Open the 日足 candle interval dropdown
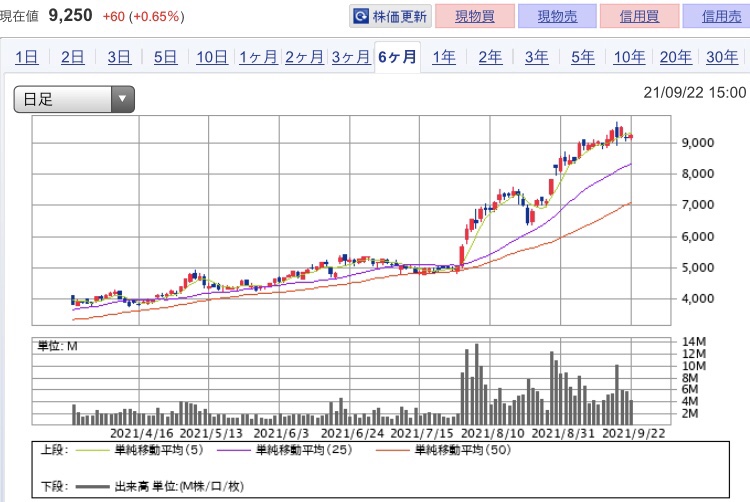Image resolution: width=750 pixels, height=502 pixels. click(x=74, y=99)
